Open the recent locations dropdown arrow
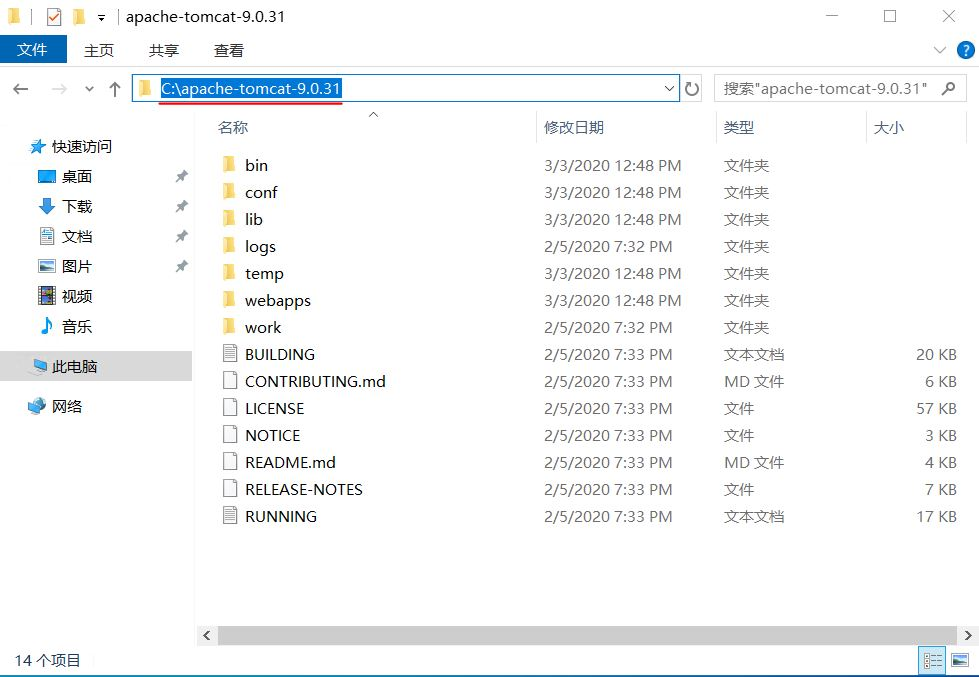Viewport: 979px width, 677px height. (89, 89)
